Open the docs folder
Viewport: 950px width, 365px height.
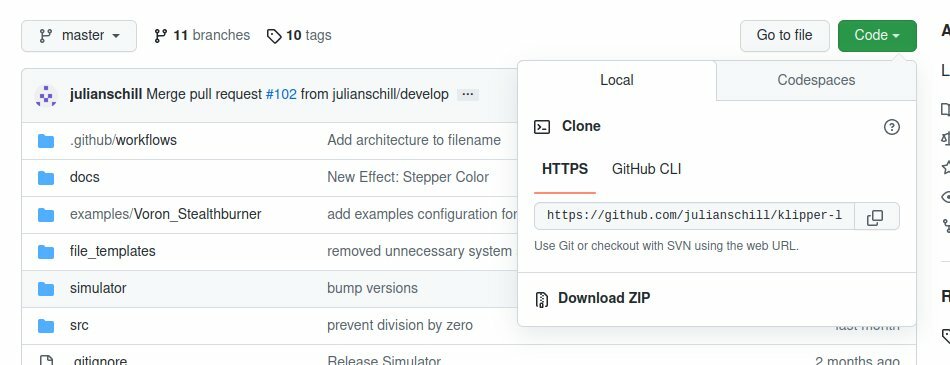[85, 178]
